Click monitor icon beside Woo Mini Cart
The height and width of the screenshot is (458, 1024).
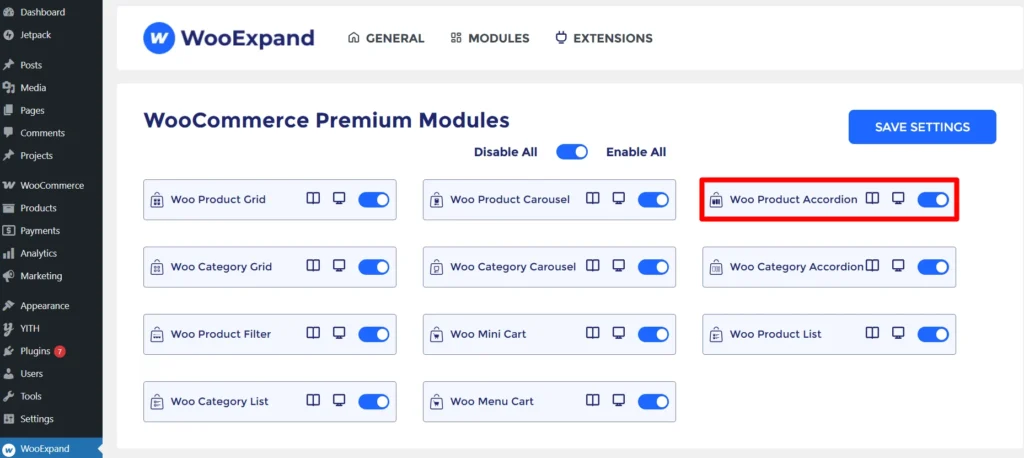tap(619, 333)
